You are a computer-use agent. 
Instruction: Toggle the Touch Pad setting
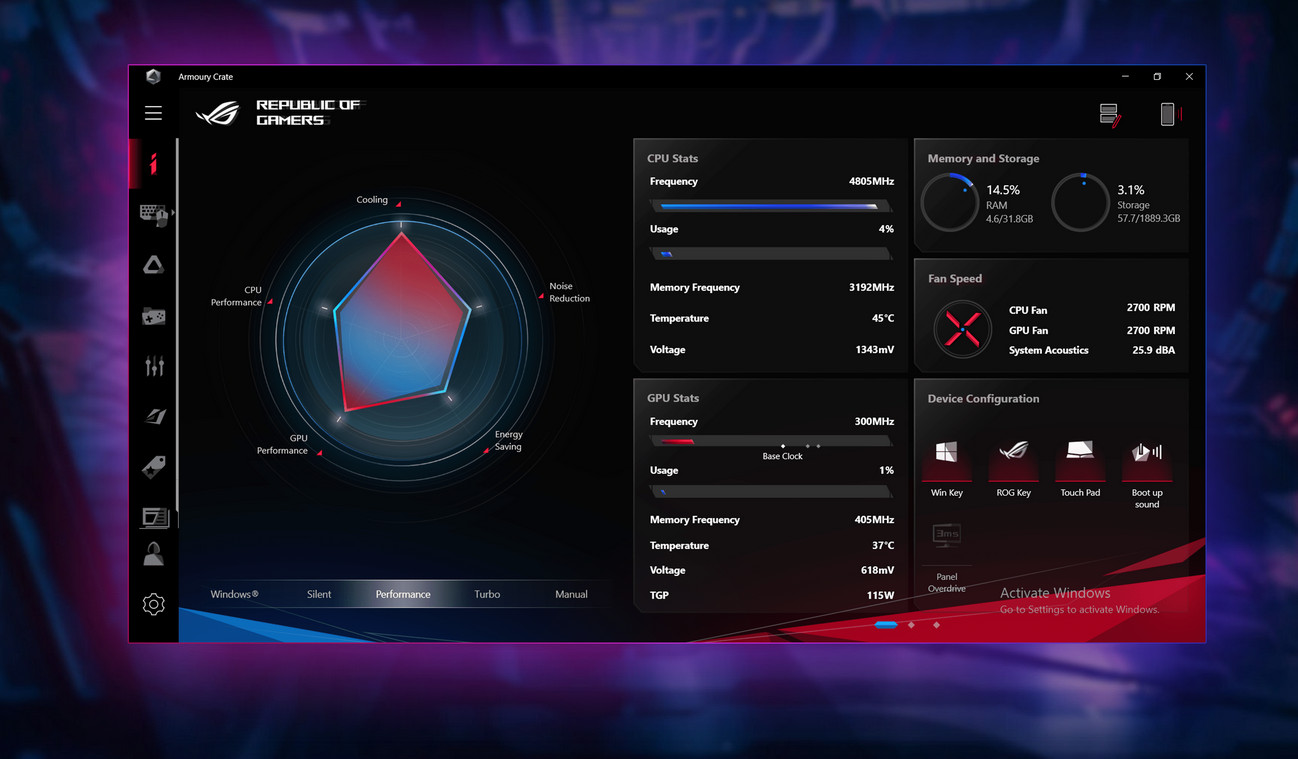click(x=1080, y=468)
